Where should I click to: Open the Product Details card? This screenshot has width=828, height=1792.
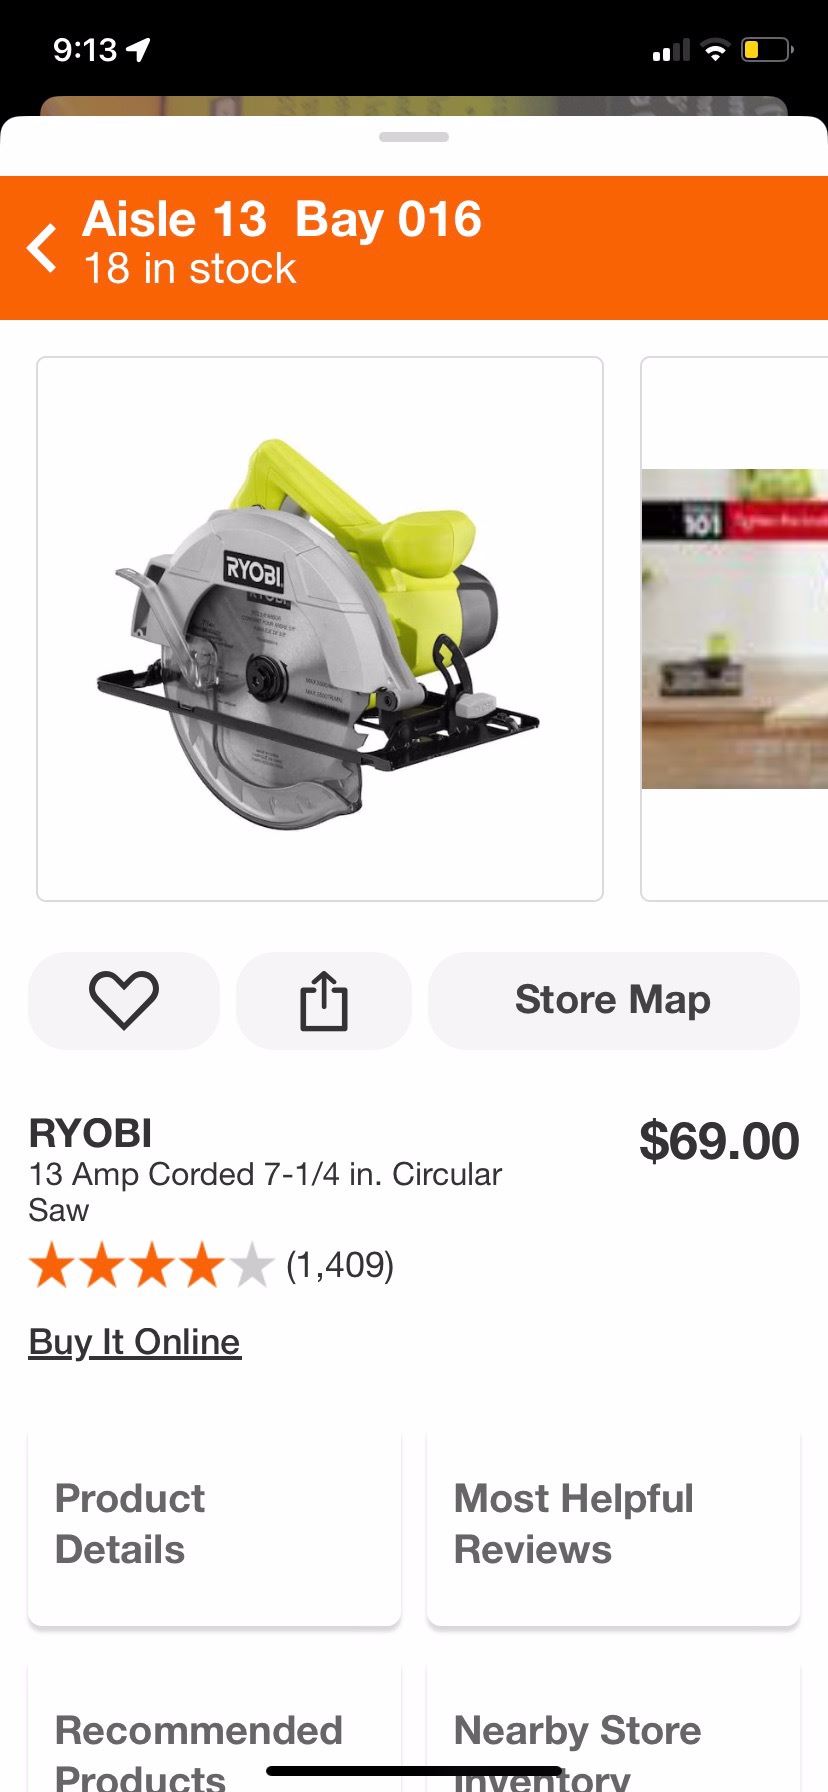point(214,1526)
